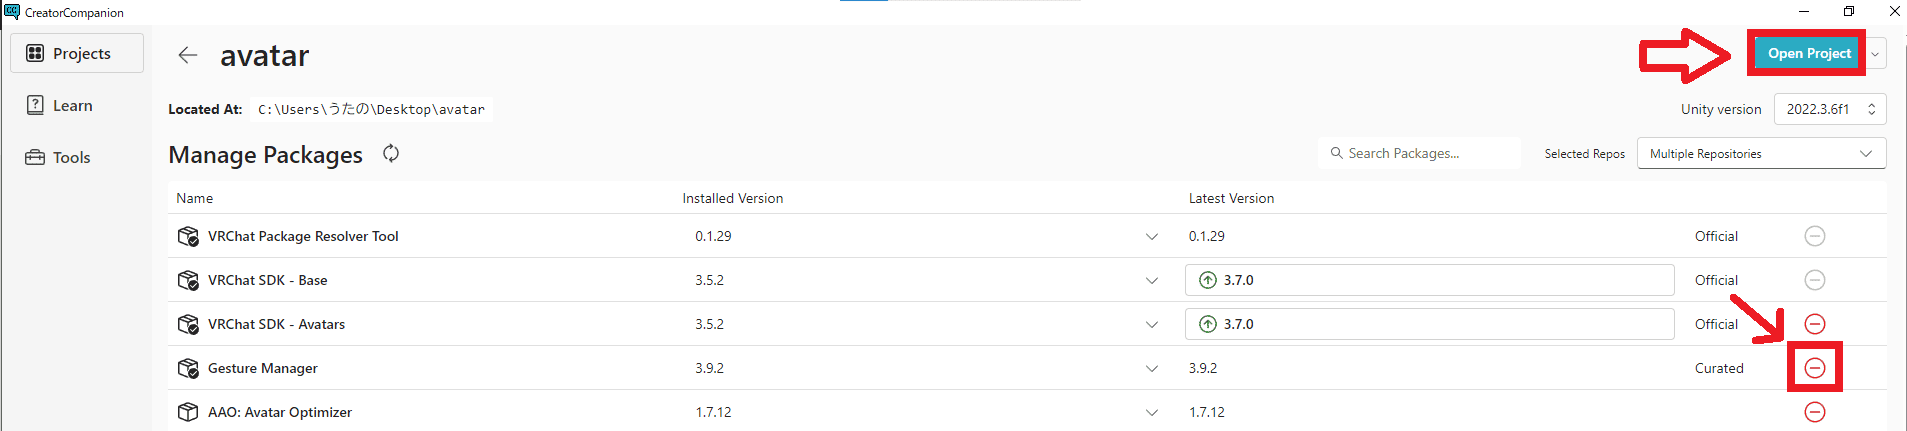Click the VRChat SDK - Base remove icon
The image size is (1907, 431).
(1814, 280)
